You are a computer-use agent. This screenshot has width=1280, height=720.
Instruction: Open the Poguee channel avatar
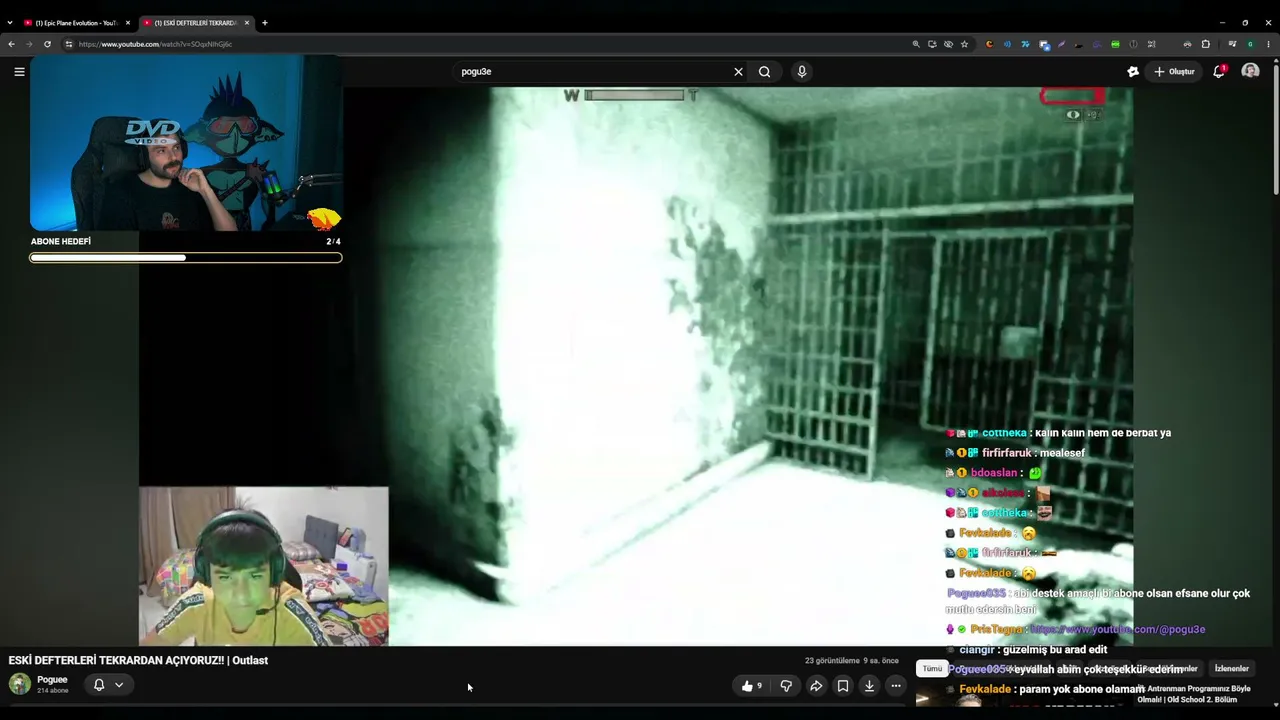[x=20, y=684]
